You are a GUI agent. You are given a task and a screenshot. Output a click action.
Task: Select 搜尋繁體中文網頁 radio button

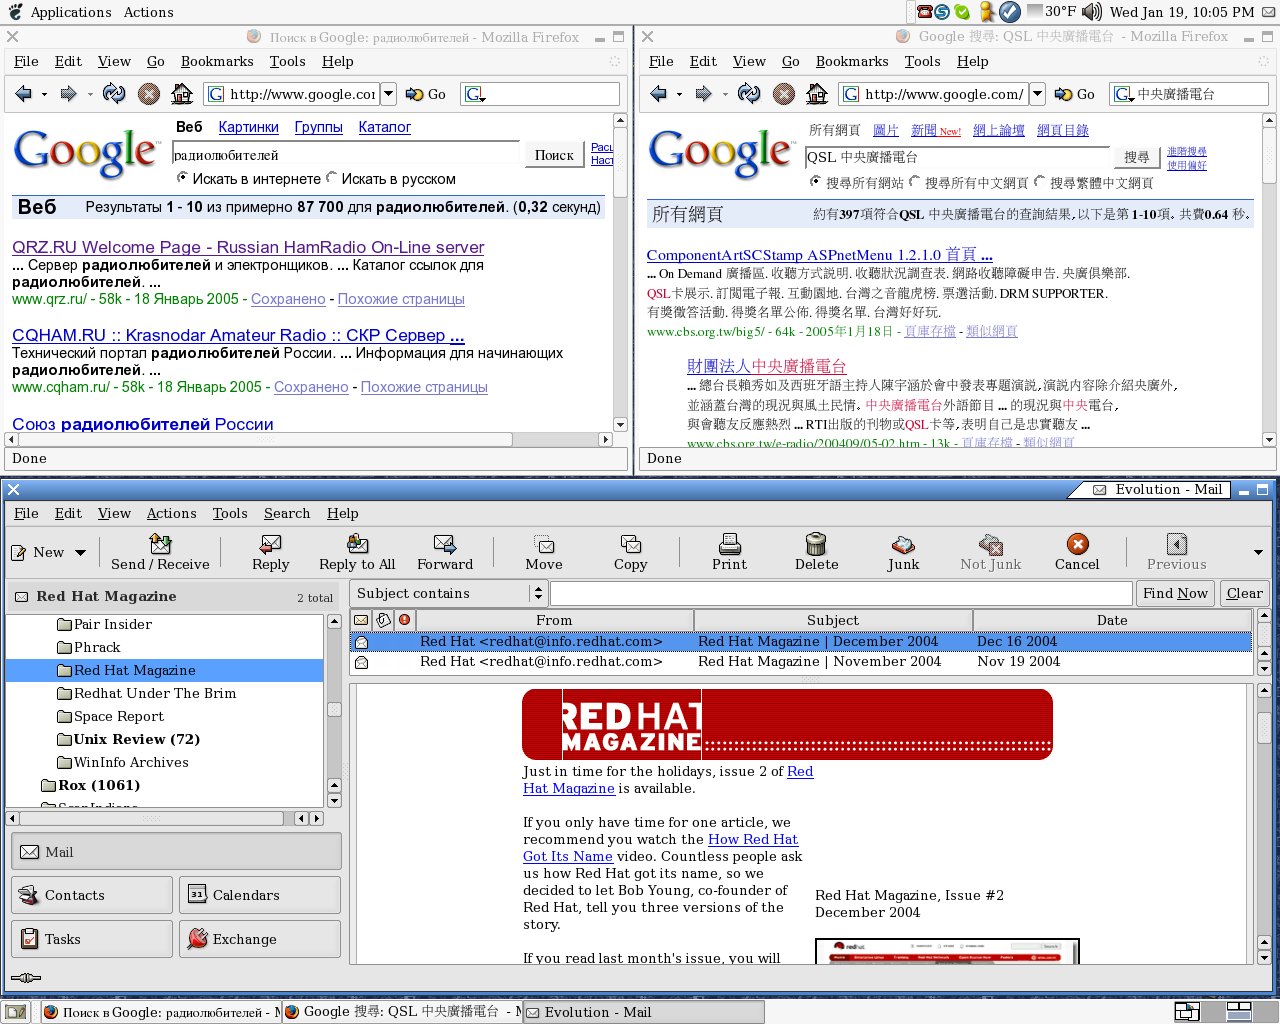tap(1039, 182)
